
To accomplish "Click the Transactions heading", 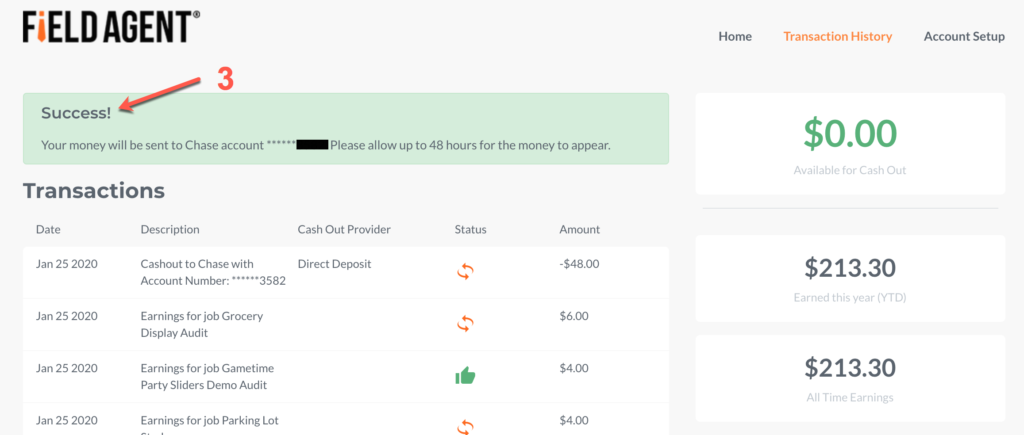I will coord(94,191).
